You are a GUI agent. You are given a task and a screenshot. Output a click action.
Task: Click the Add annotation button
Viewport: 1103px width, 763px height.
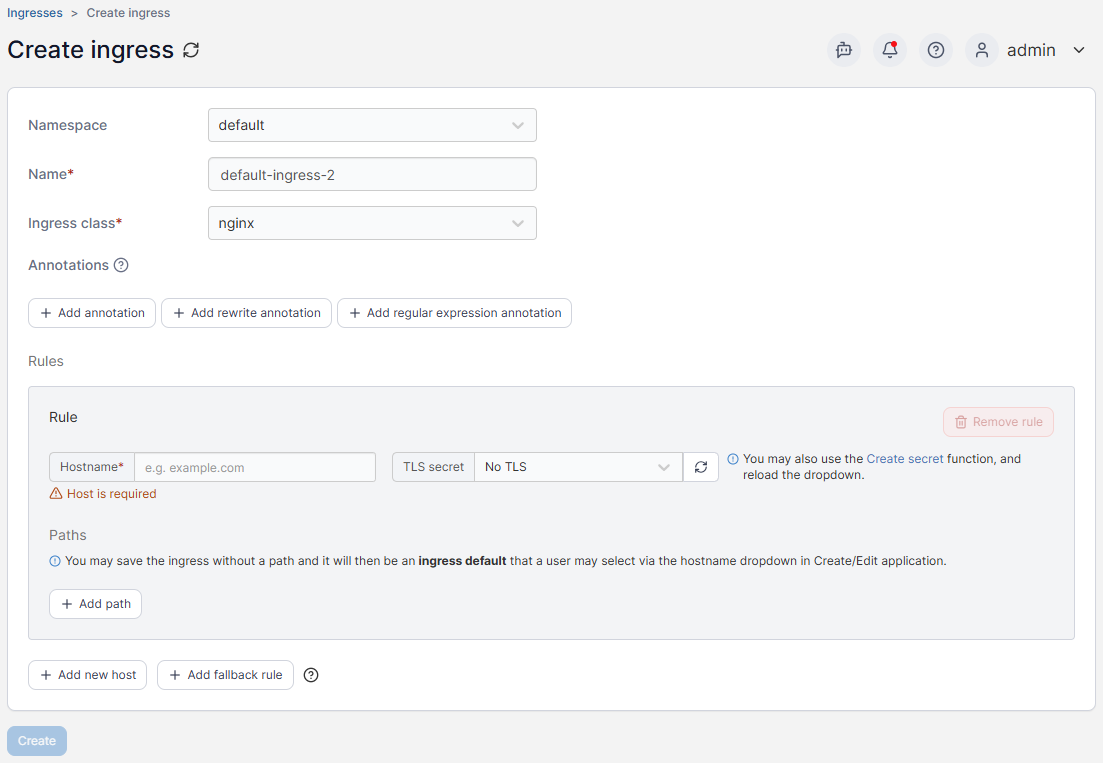pos(92,313)
